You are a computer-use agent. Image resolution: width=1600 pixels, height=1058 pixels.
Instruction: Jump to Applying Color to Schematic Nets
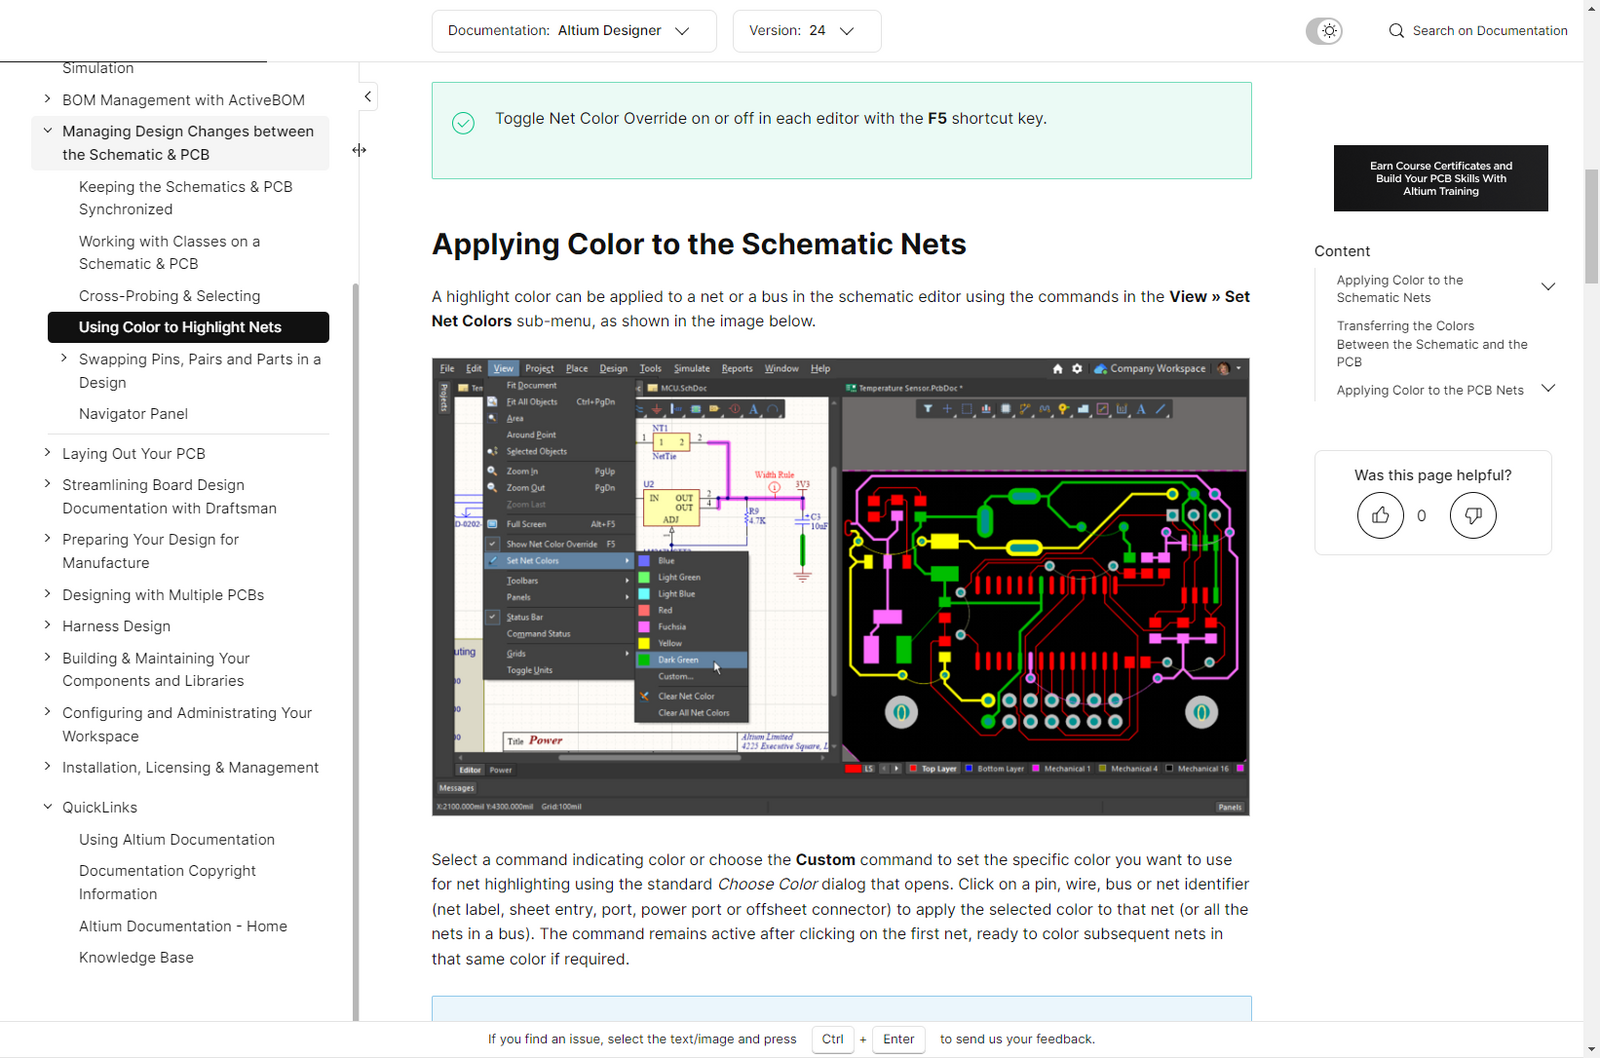click(x=1400, y=289)
